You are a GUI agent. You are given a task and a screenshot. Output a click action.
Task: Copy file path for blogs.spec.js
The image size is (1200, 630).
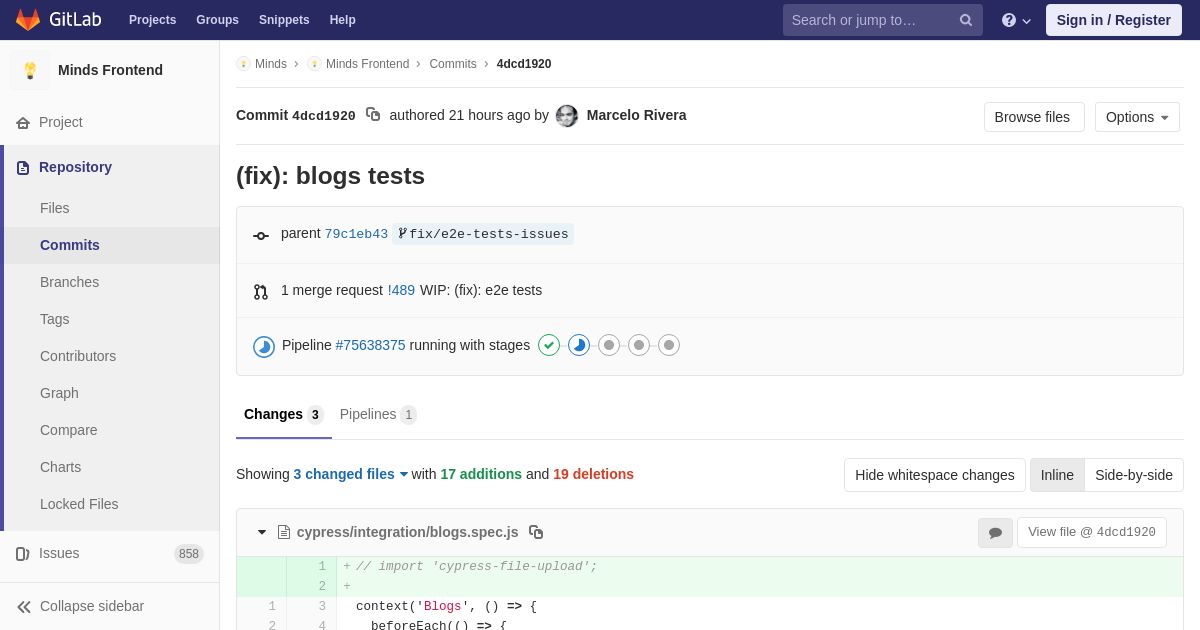coord(536,532)
